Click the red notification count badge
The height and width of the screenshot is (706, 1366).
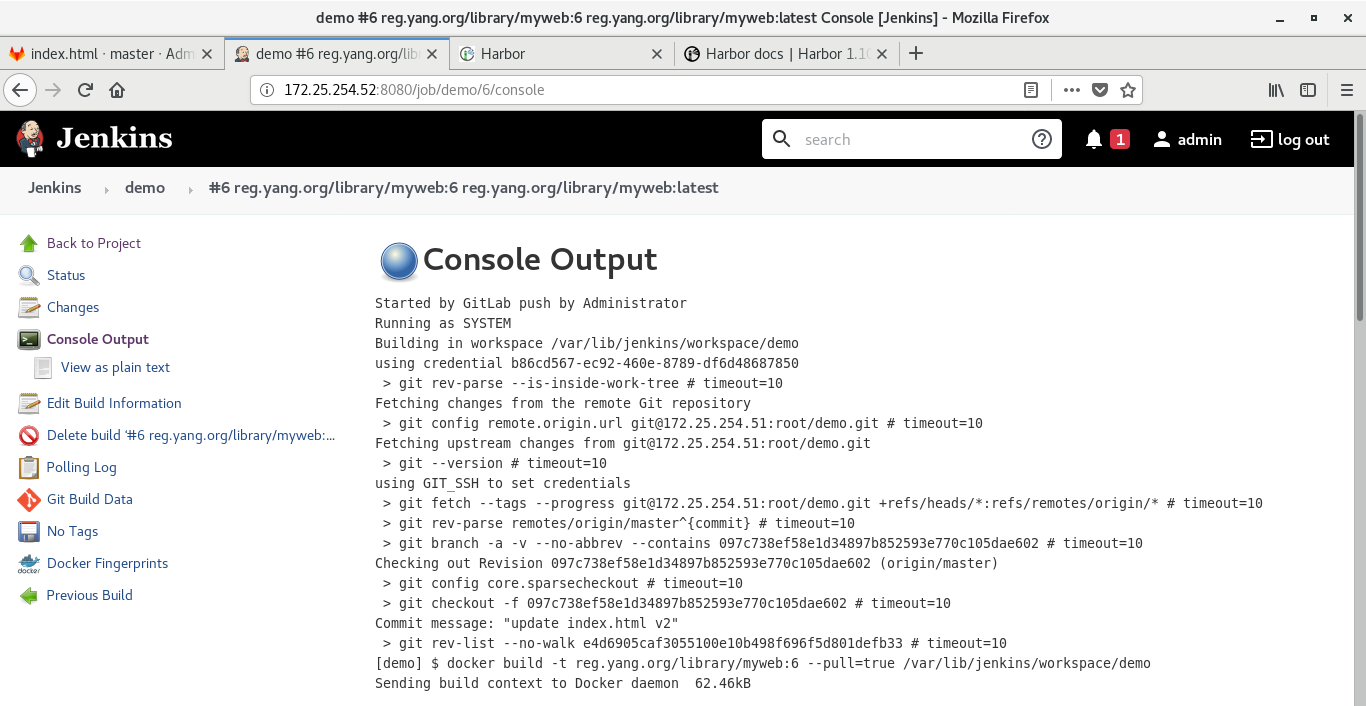(x=1120, y=139)
